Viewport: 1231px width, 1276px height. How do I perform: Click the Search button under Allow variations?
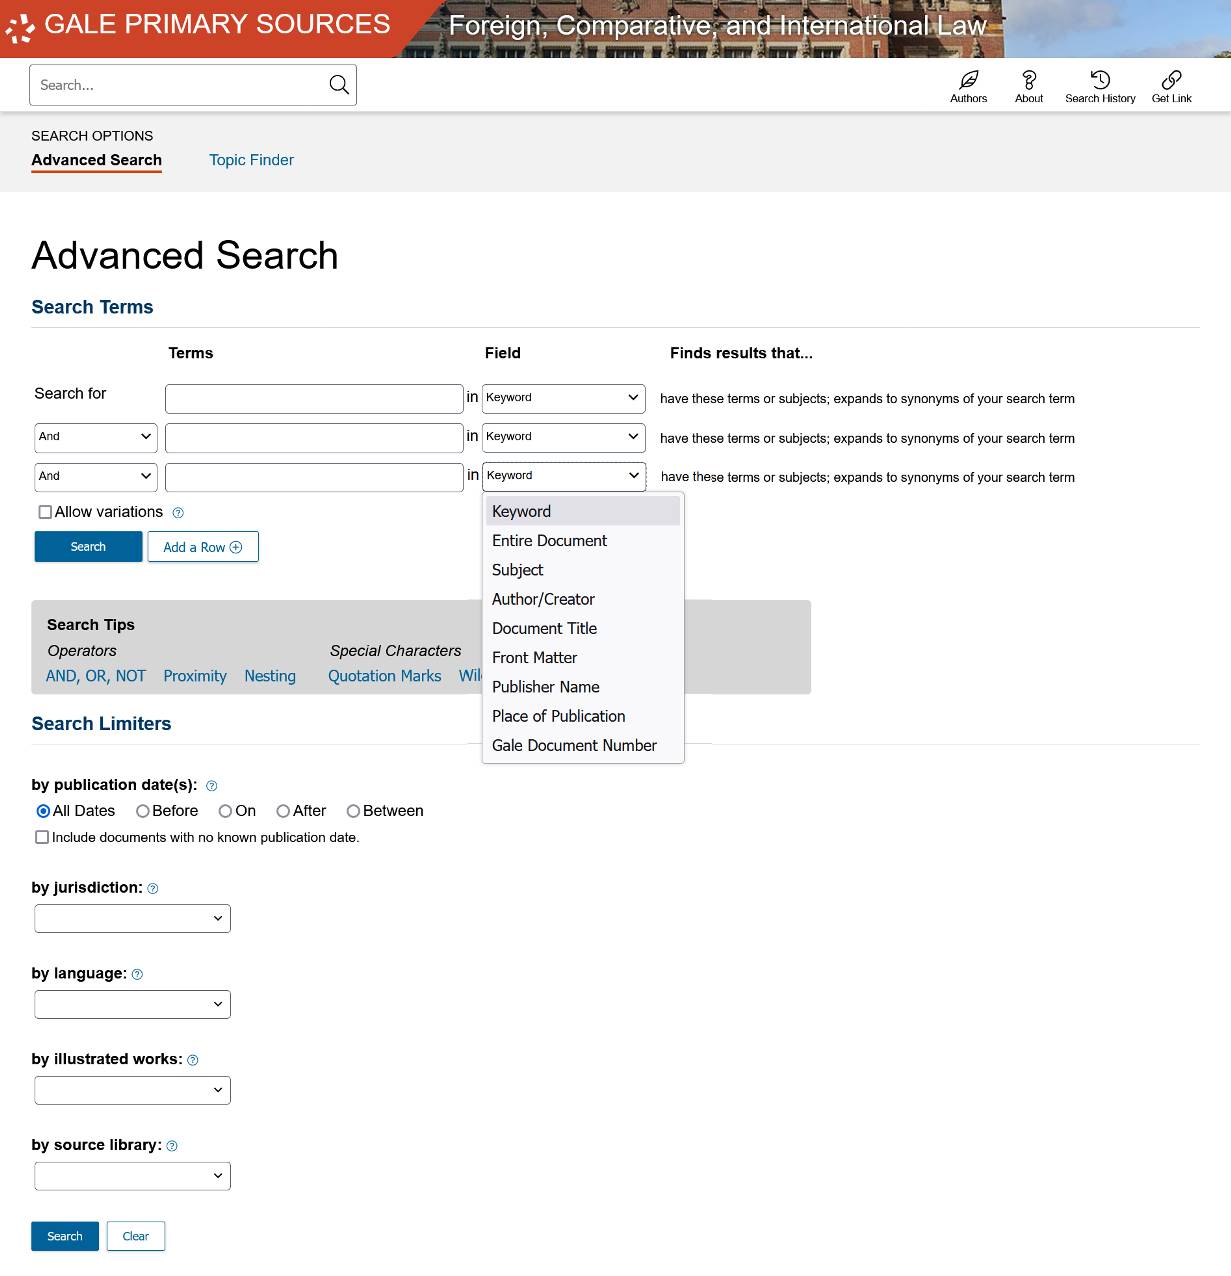(88, 547)
